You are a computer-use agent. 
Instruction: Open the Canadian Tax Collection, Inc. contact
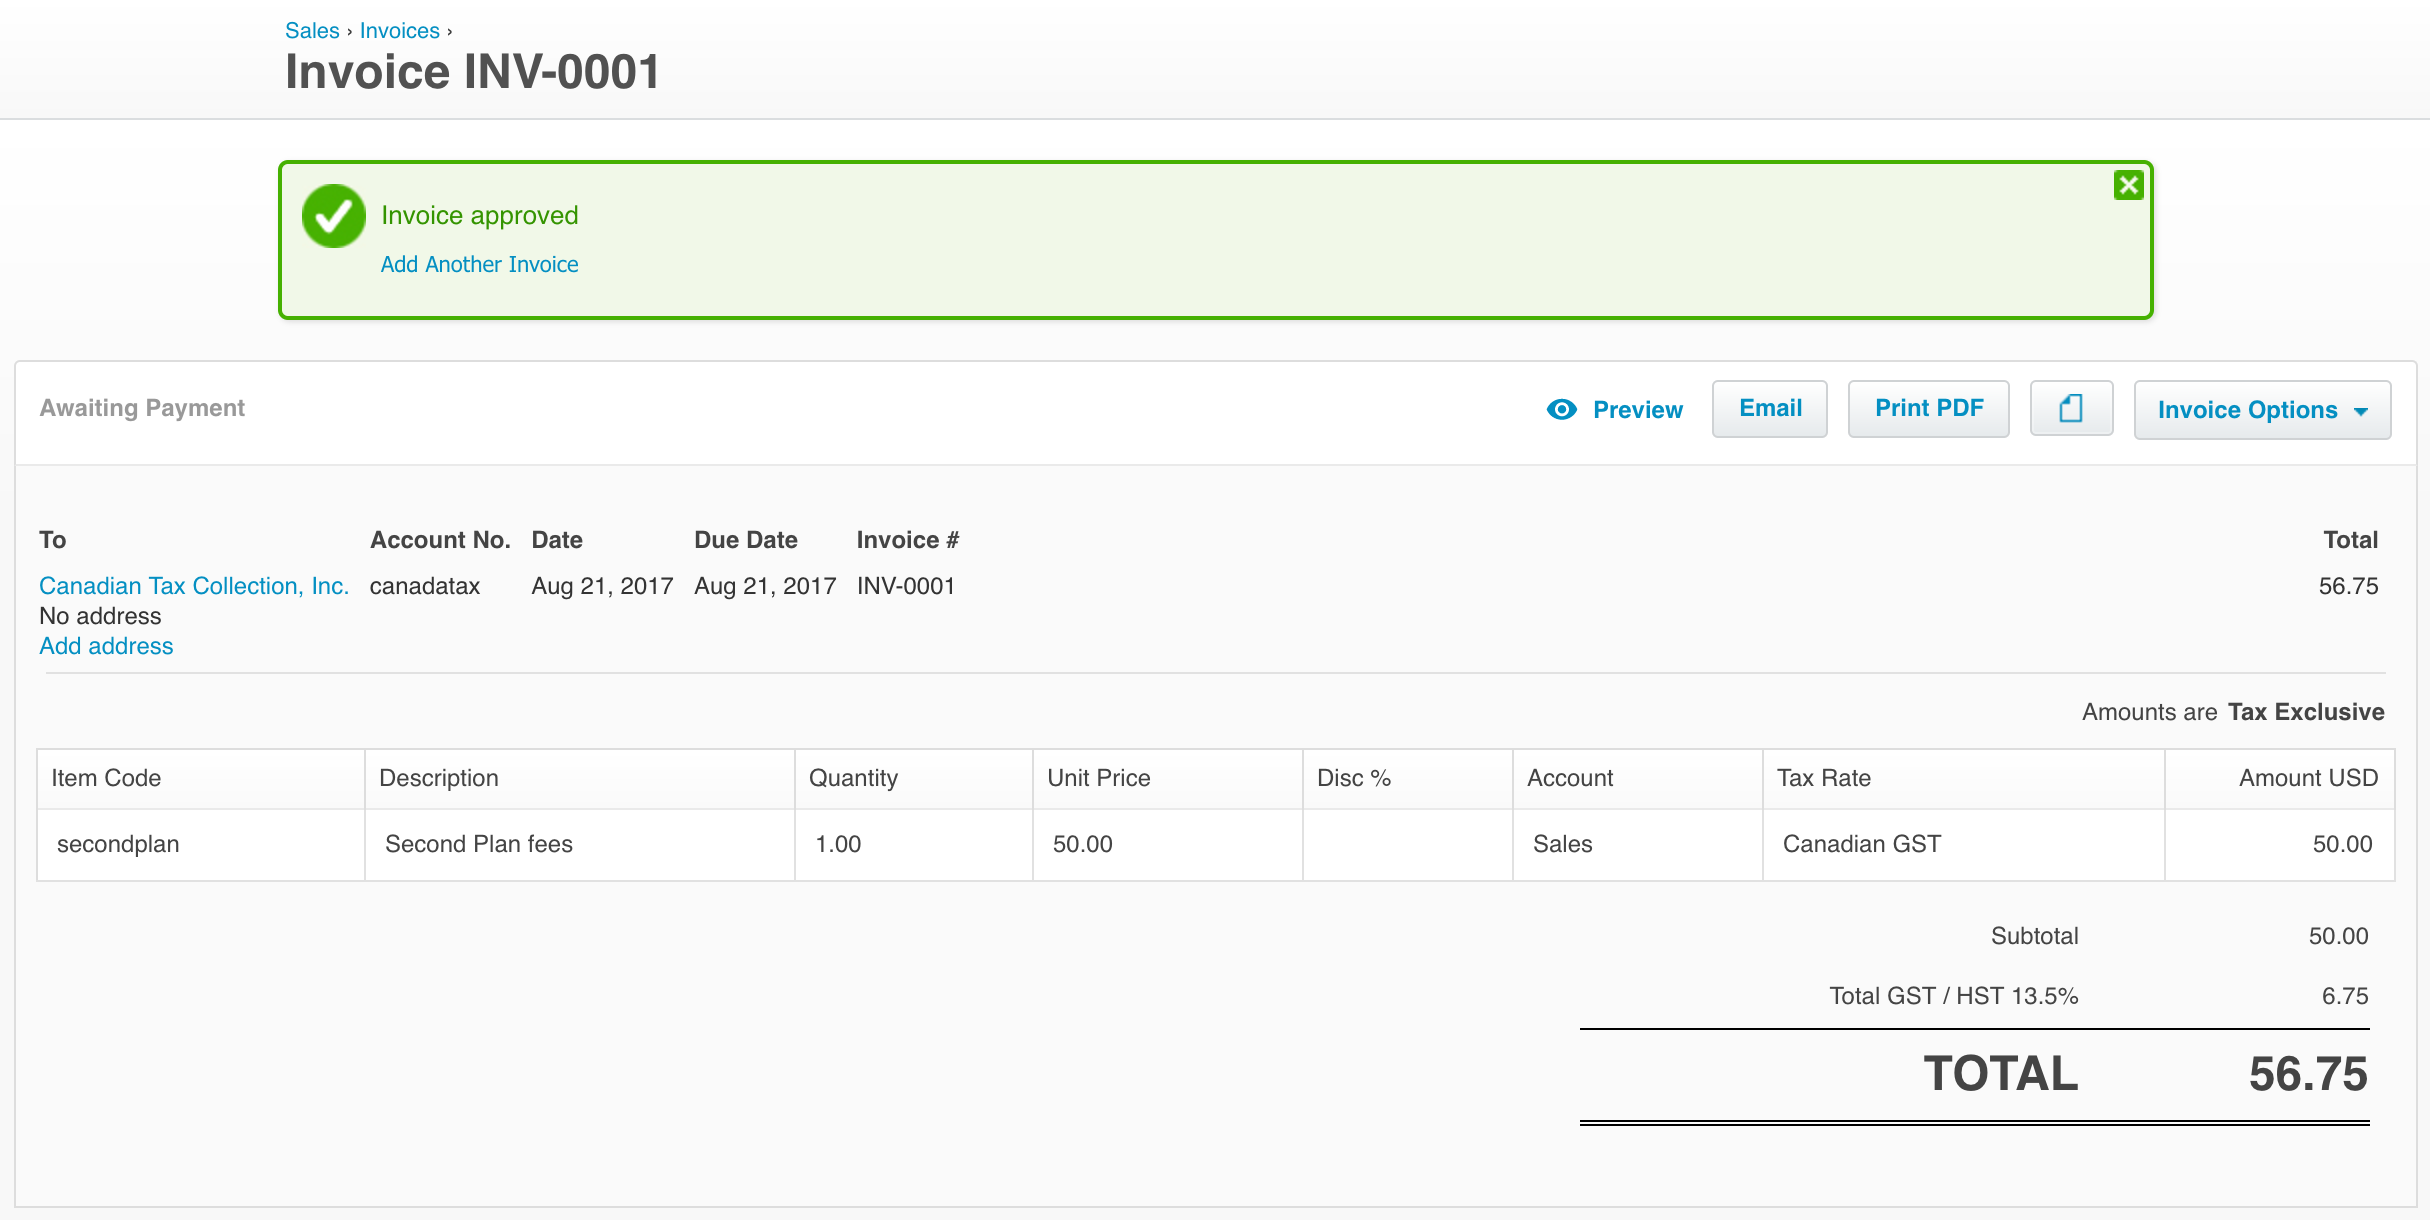pos(194,585)
